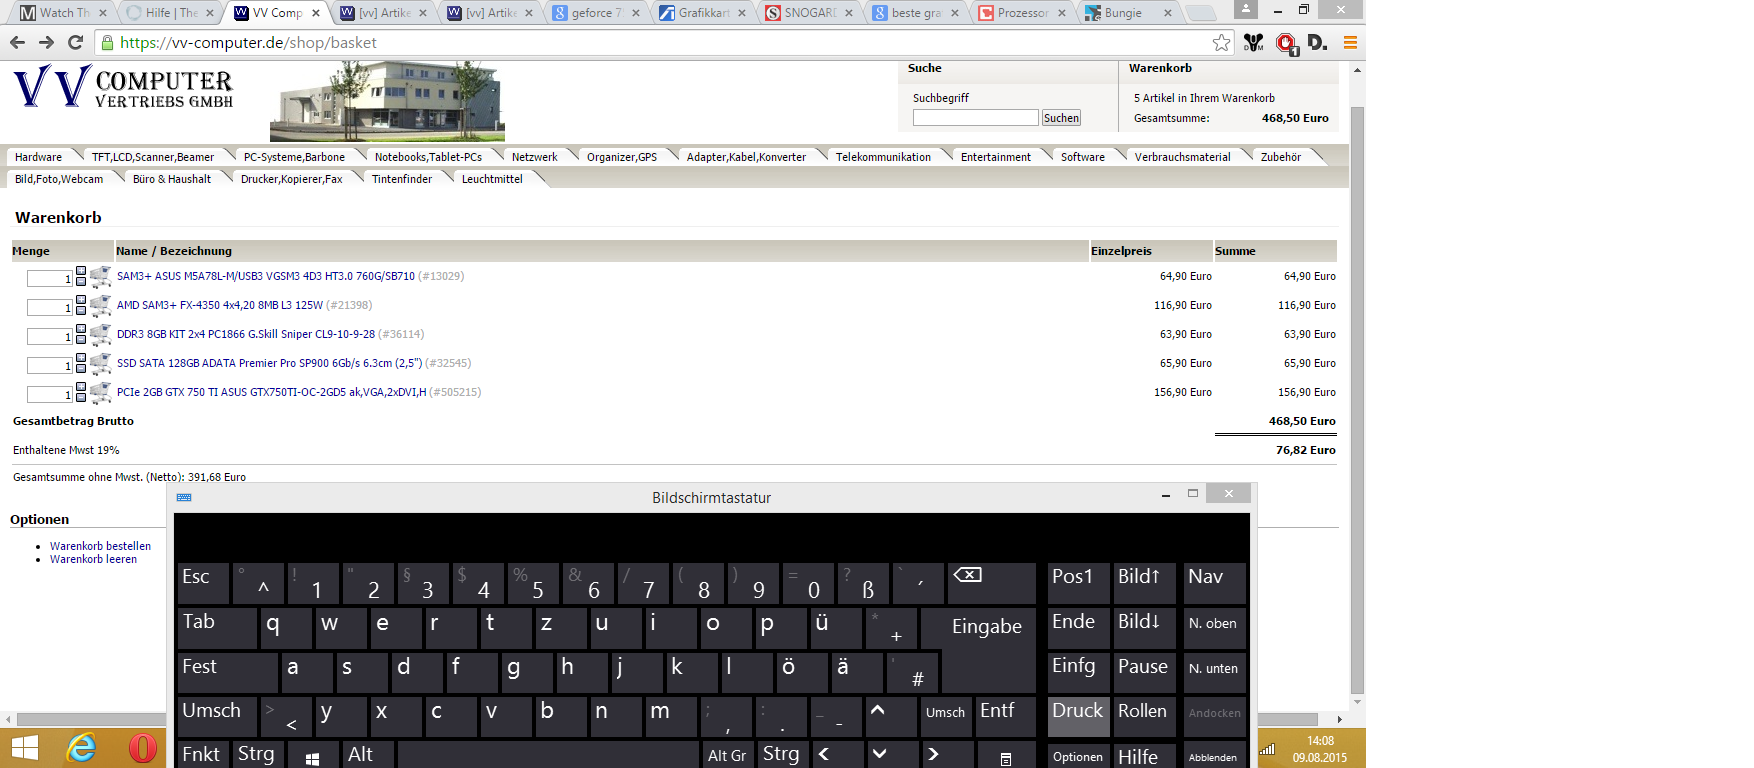Tap the context menu key on the on-screen keyboard
The image size is (1754, 768).
pos(1006,756)
